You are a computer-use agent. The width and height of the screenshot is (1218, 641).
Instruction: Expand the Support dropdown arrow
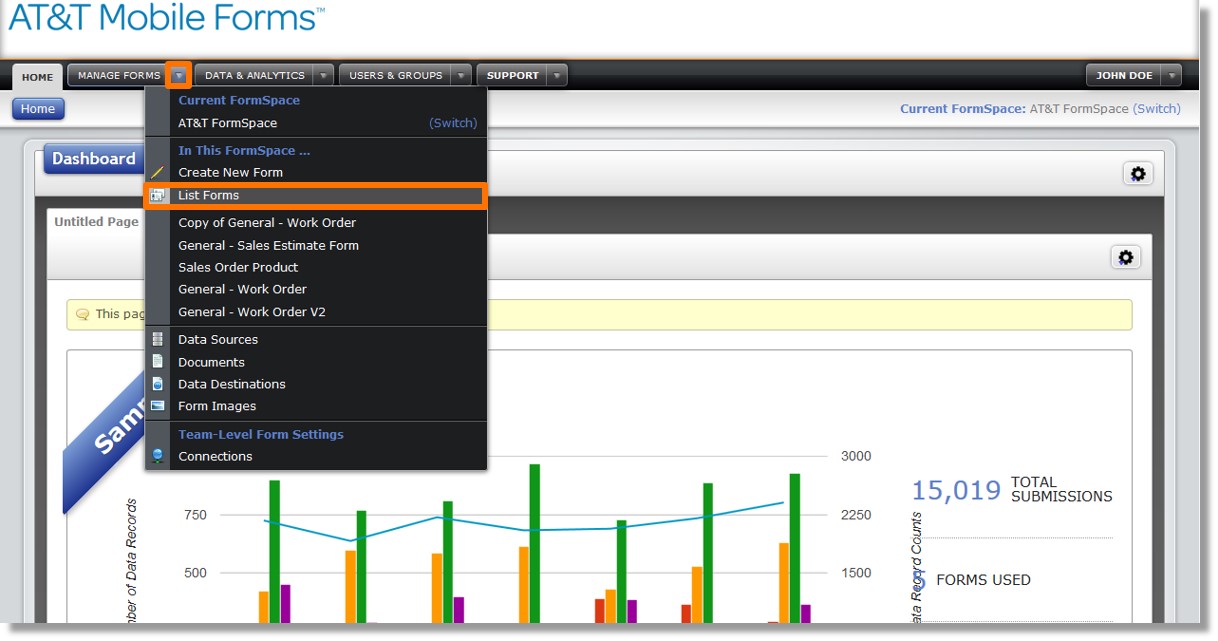pyautogui.click(x=557, y=75)
